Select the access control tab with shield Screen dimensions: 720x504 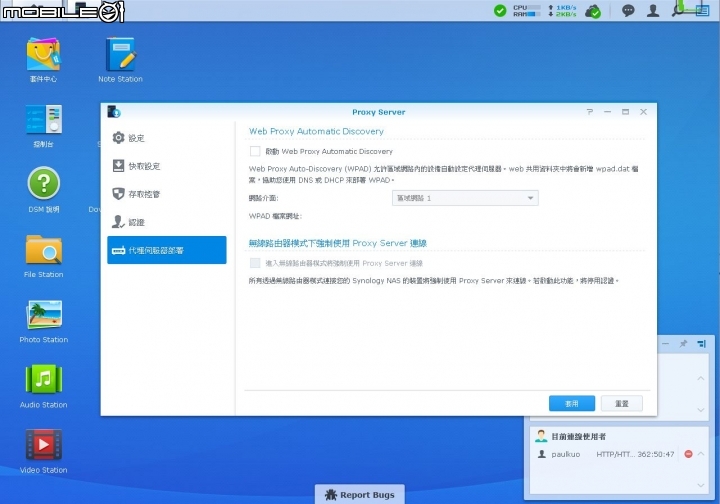166,194
